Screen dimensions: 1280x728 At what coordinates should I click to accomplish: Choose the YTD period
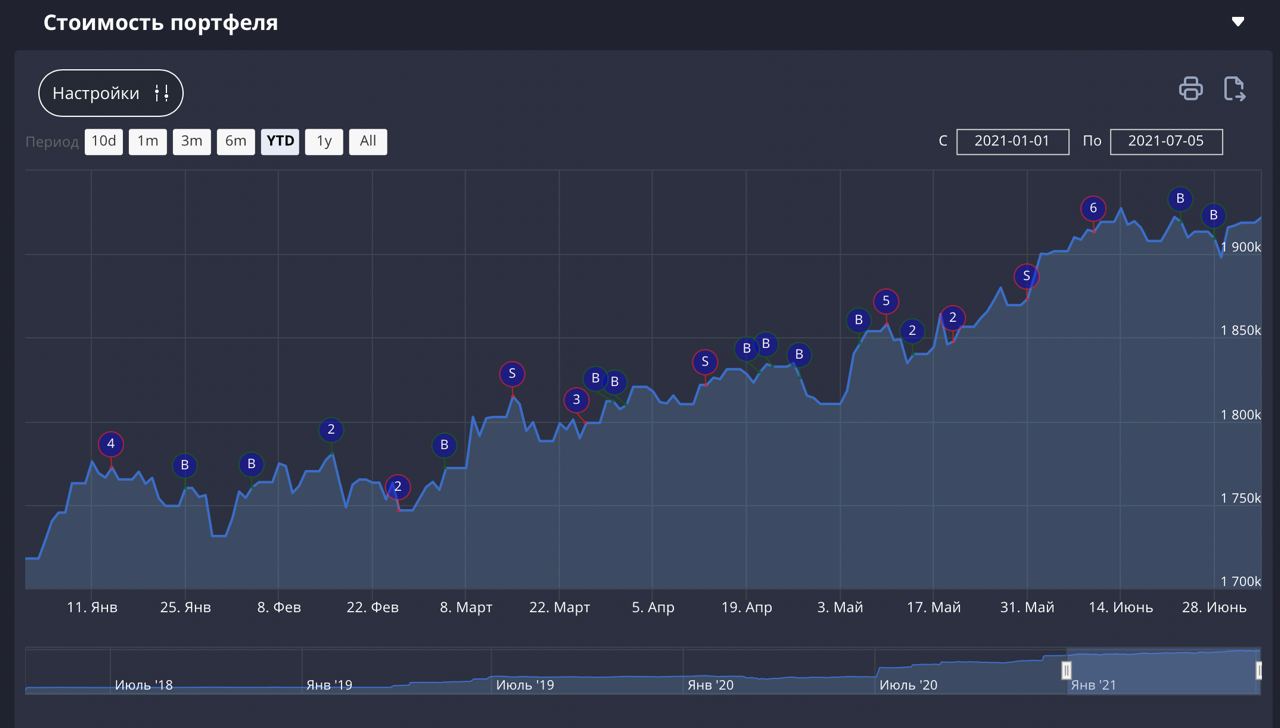(280, 141)
